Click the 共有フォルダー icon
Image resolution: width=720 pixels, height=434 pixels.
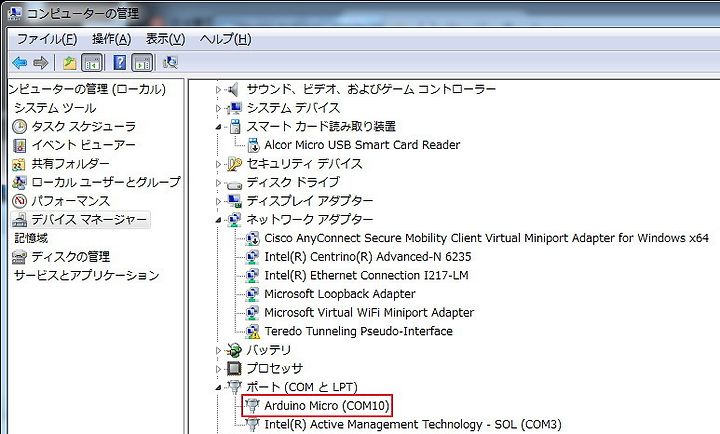[x=19, y=164]
